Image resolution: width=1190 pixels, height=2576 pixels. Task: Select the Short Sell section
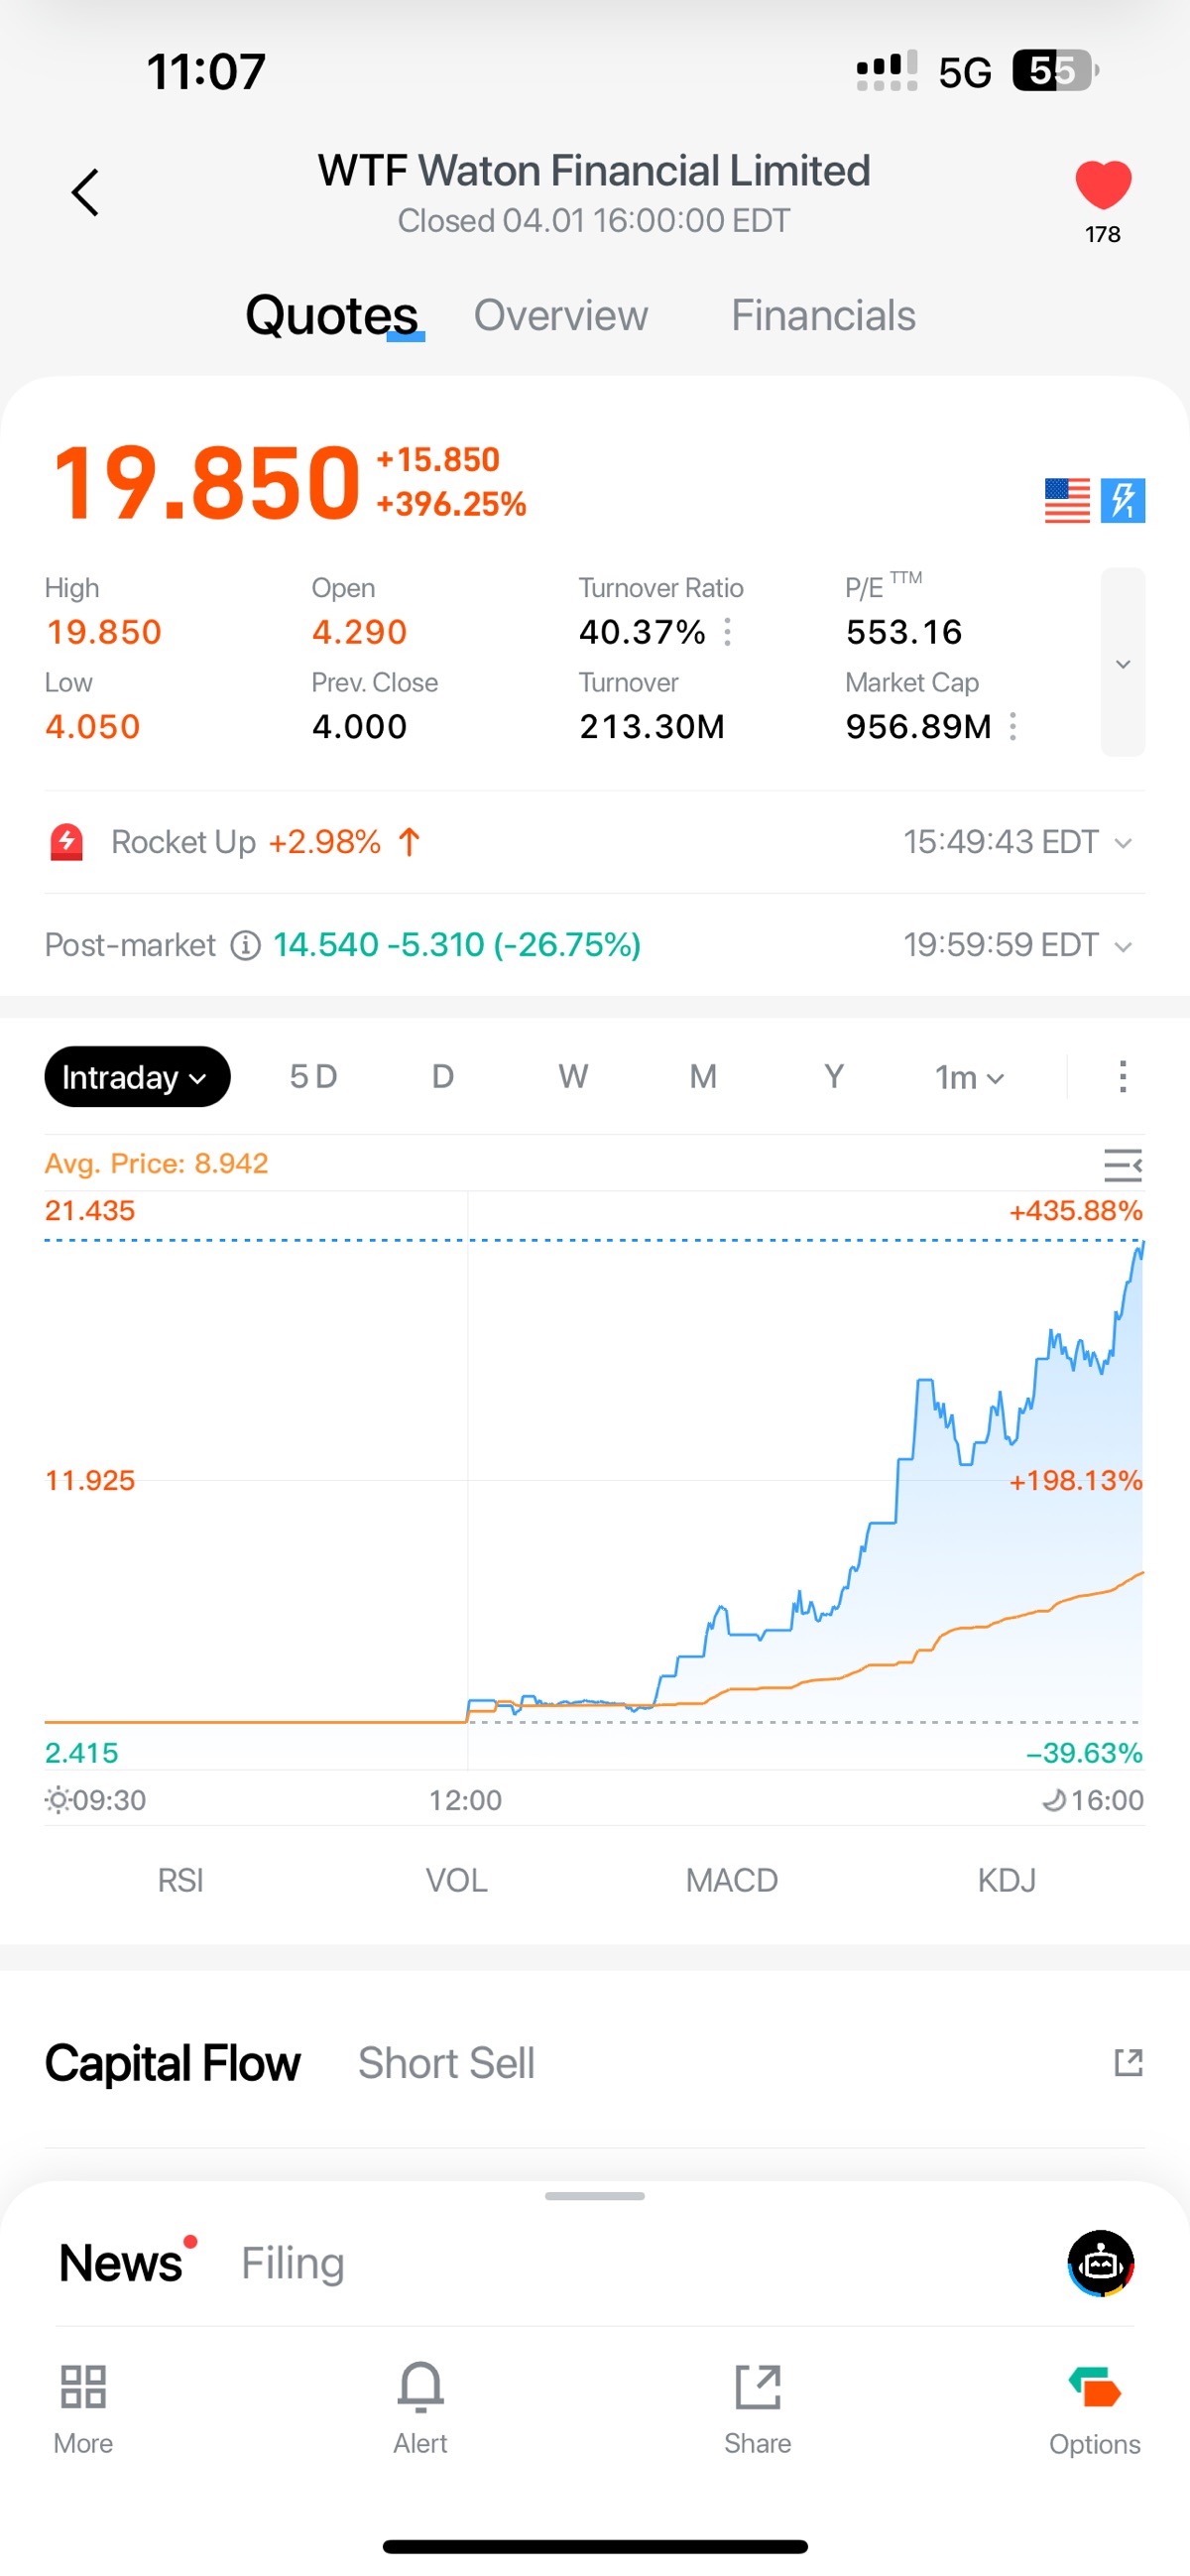coord(446,2063)
